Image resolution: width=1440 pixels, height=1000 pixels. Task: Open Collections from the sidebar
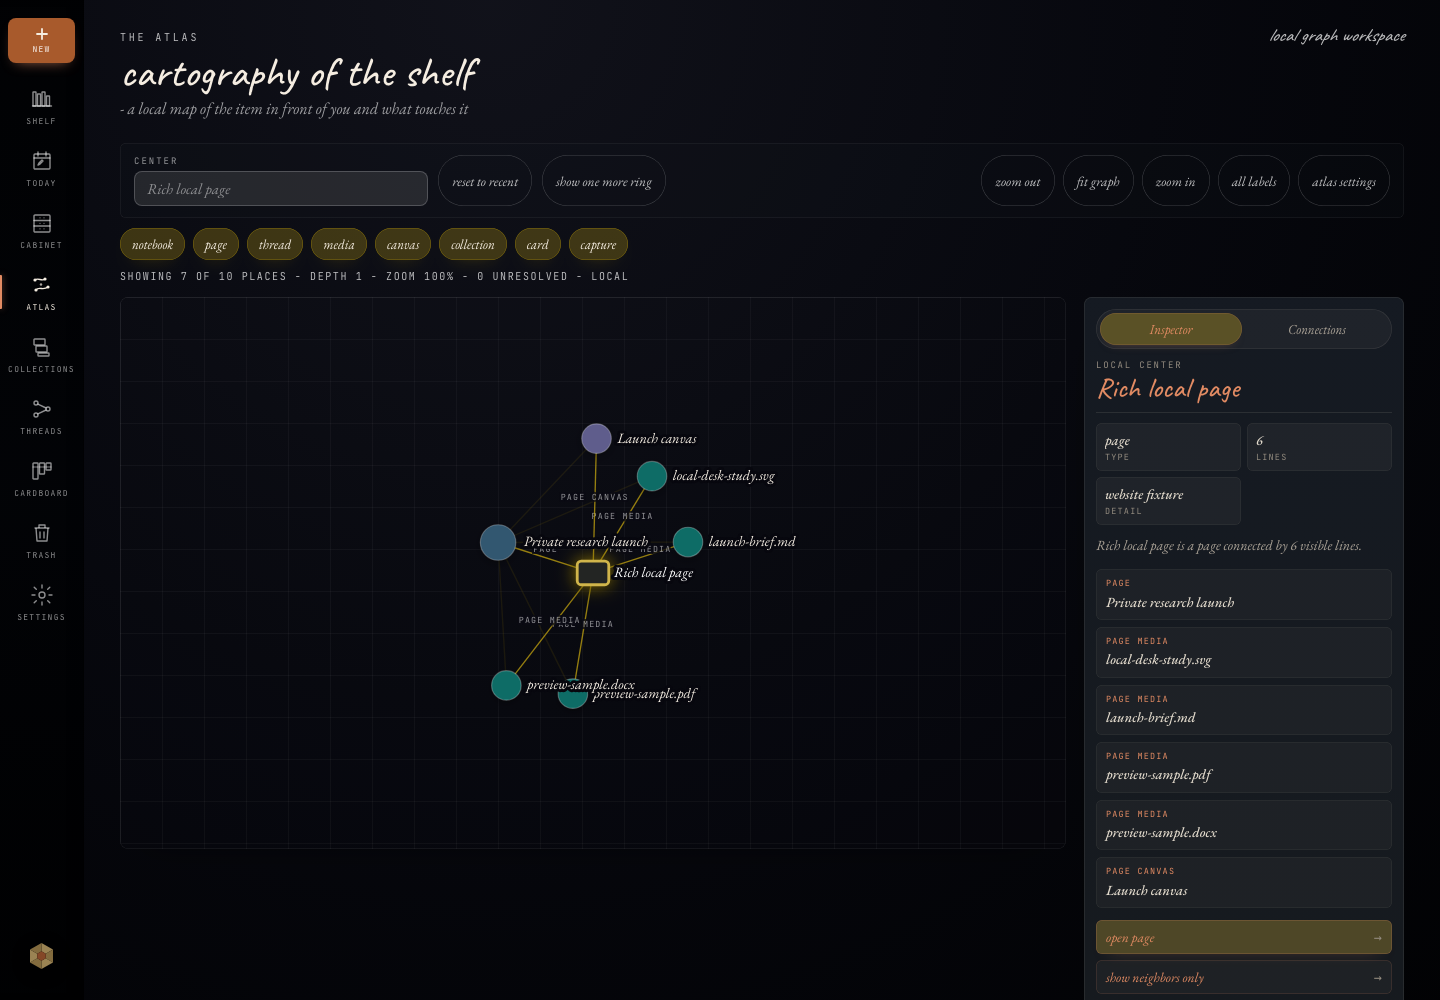[41, 354]
